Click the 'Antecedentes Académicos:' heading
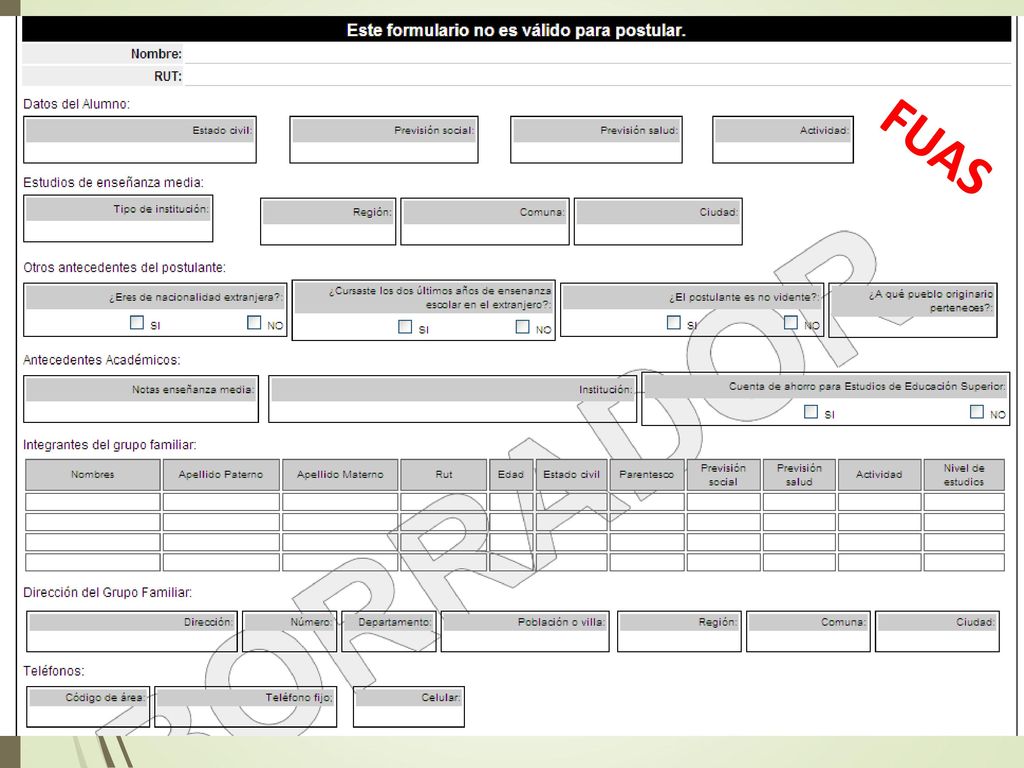 (102, 360)
